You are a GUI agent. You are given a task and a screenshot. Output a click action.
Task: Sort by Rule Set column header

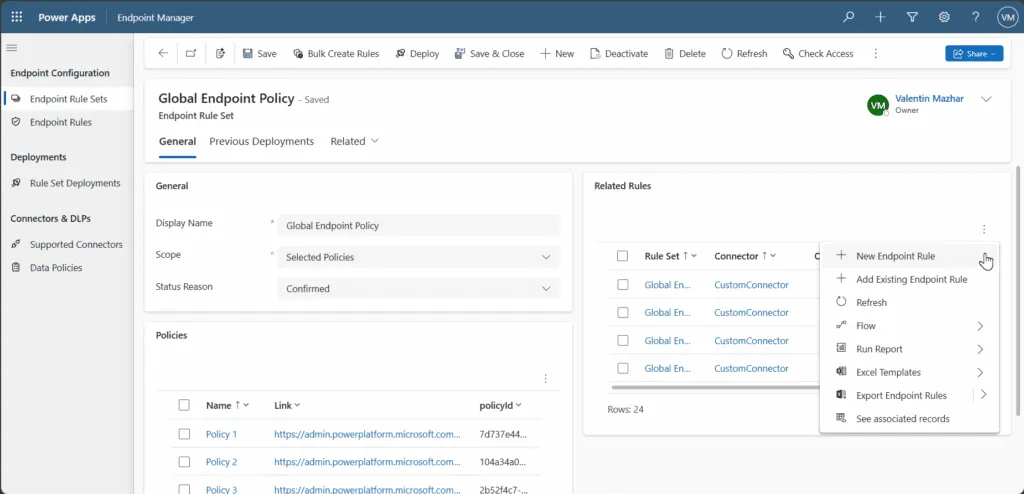pos(671,256)
